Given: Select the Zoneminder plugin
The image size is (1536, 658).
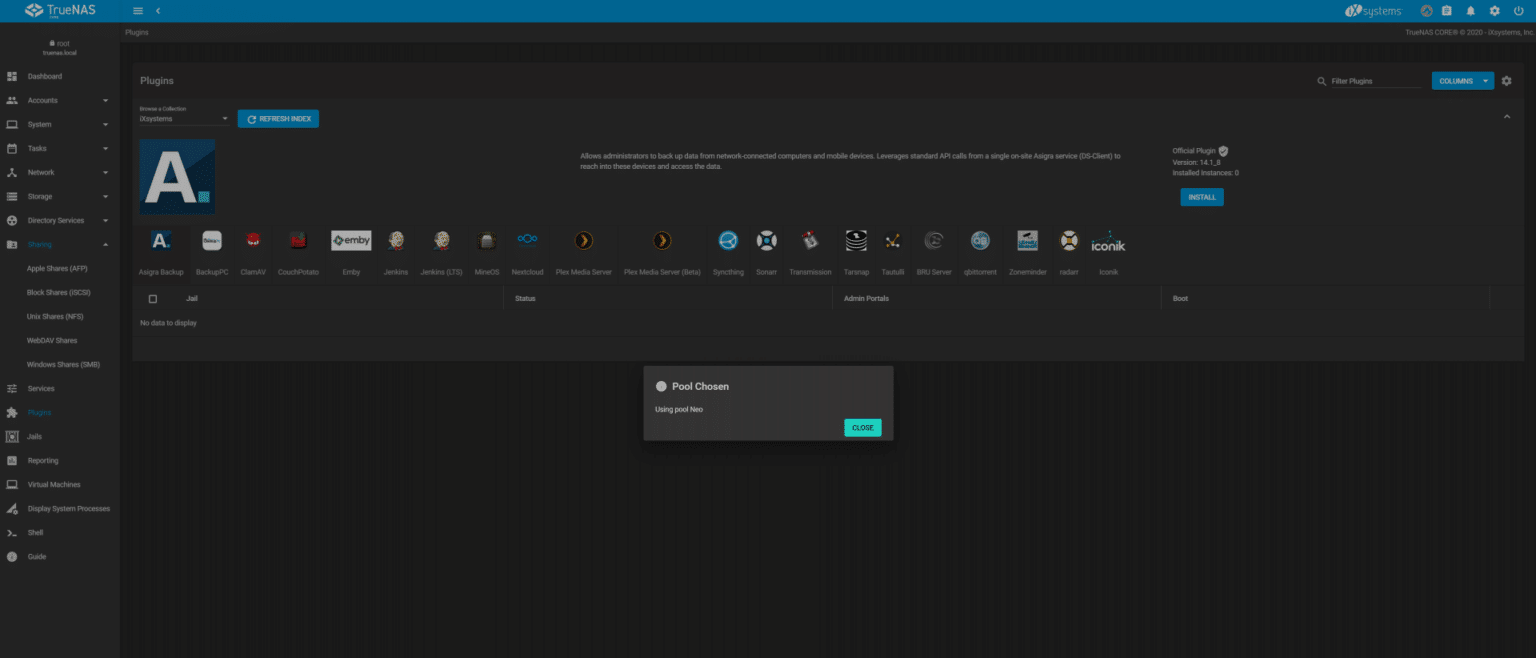Looking at the screenshot, I should tap(1027, 240).
